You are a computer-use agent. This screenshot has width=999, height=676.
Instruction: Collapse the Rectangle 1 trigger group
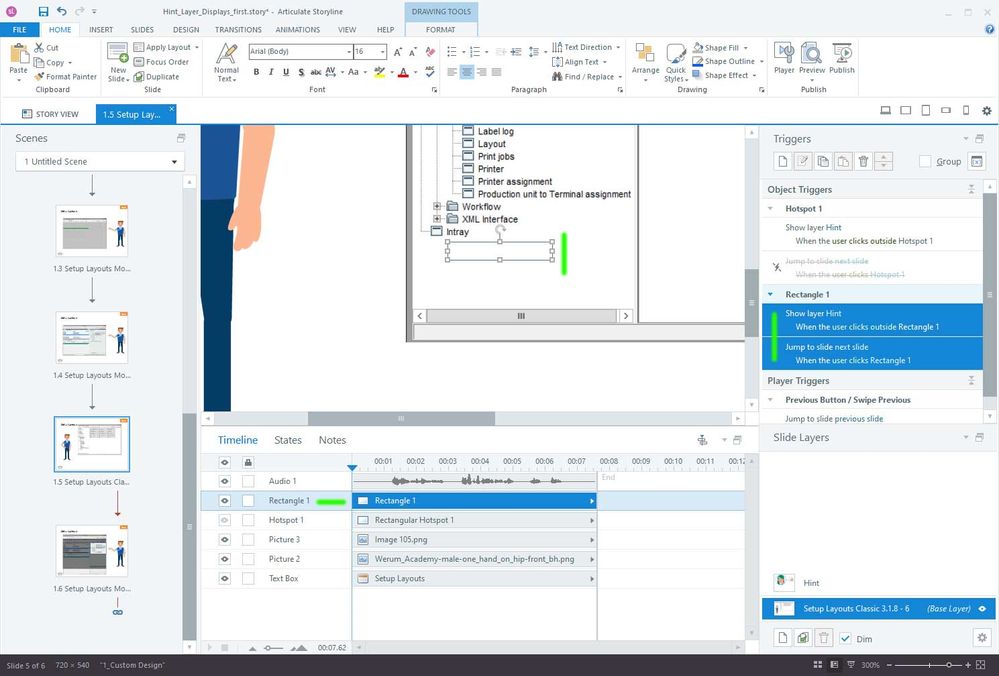coord(772,295)
